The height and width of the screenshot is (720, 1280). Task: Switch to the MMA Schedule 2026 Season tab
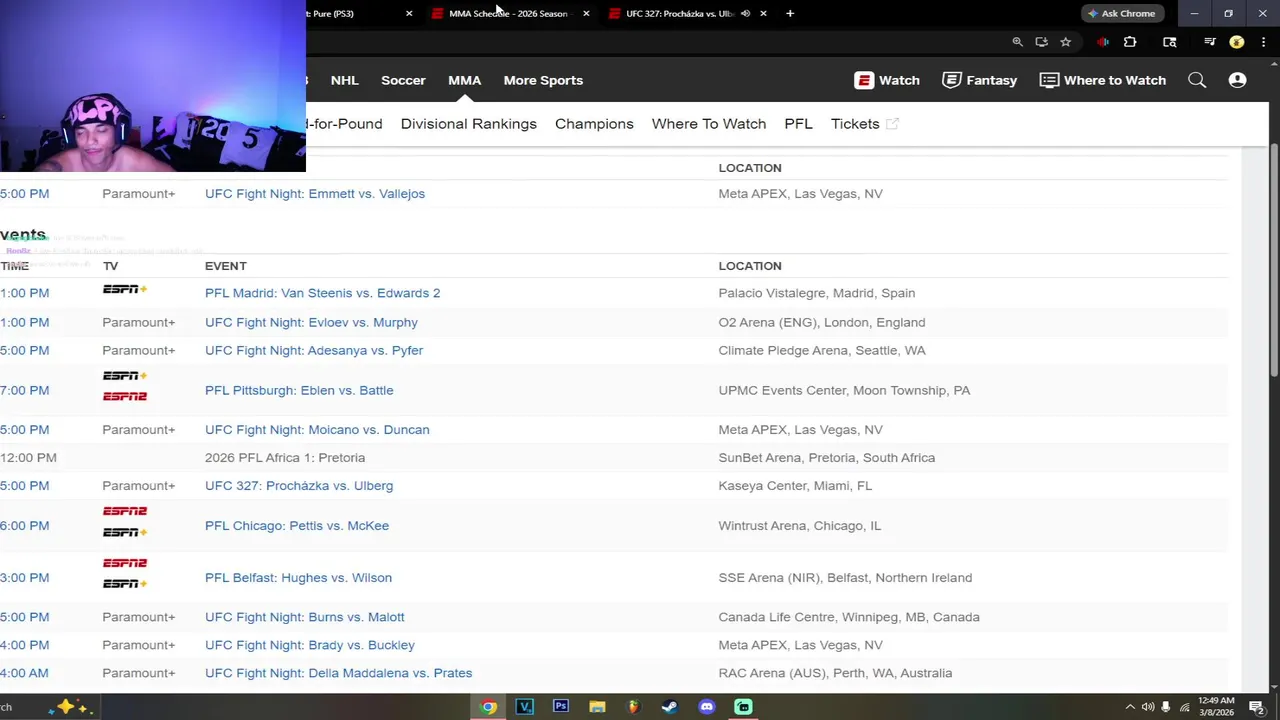(508, 13)
